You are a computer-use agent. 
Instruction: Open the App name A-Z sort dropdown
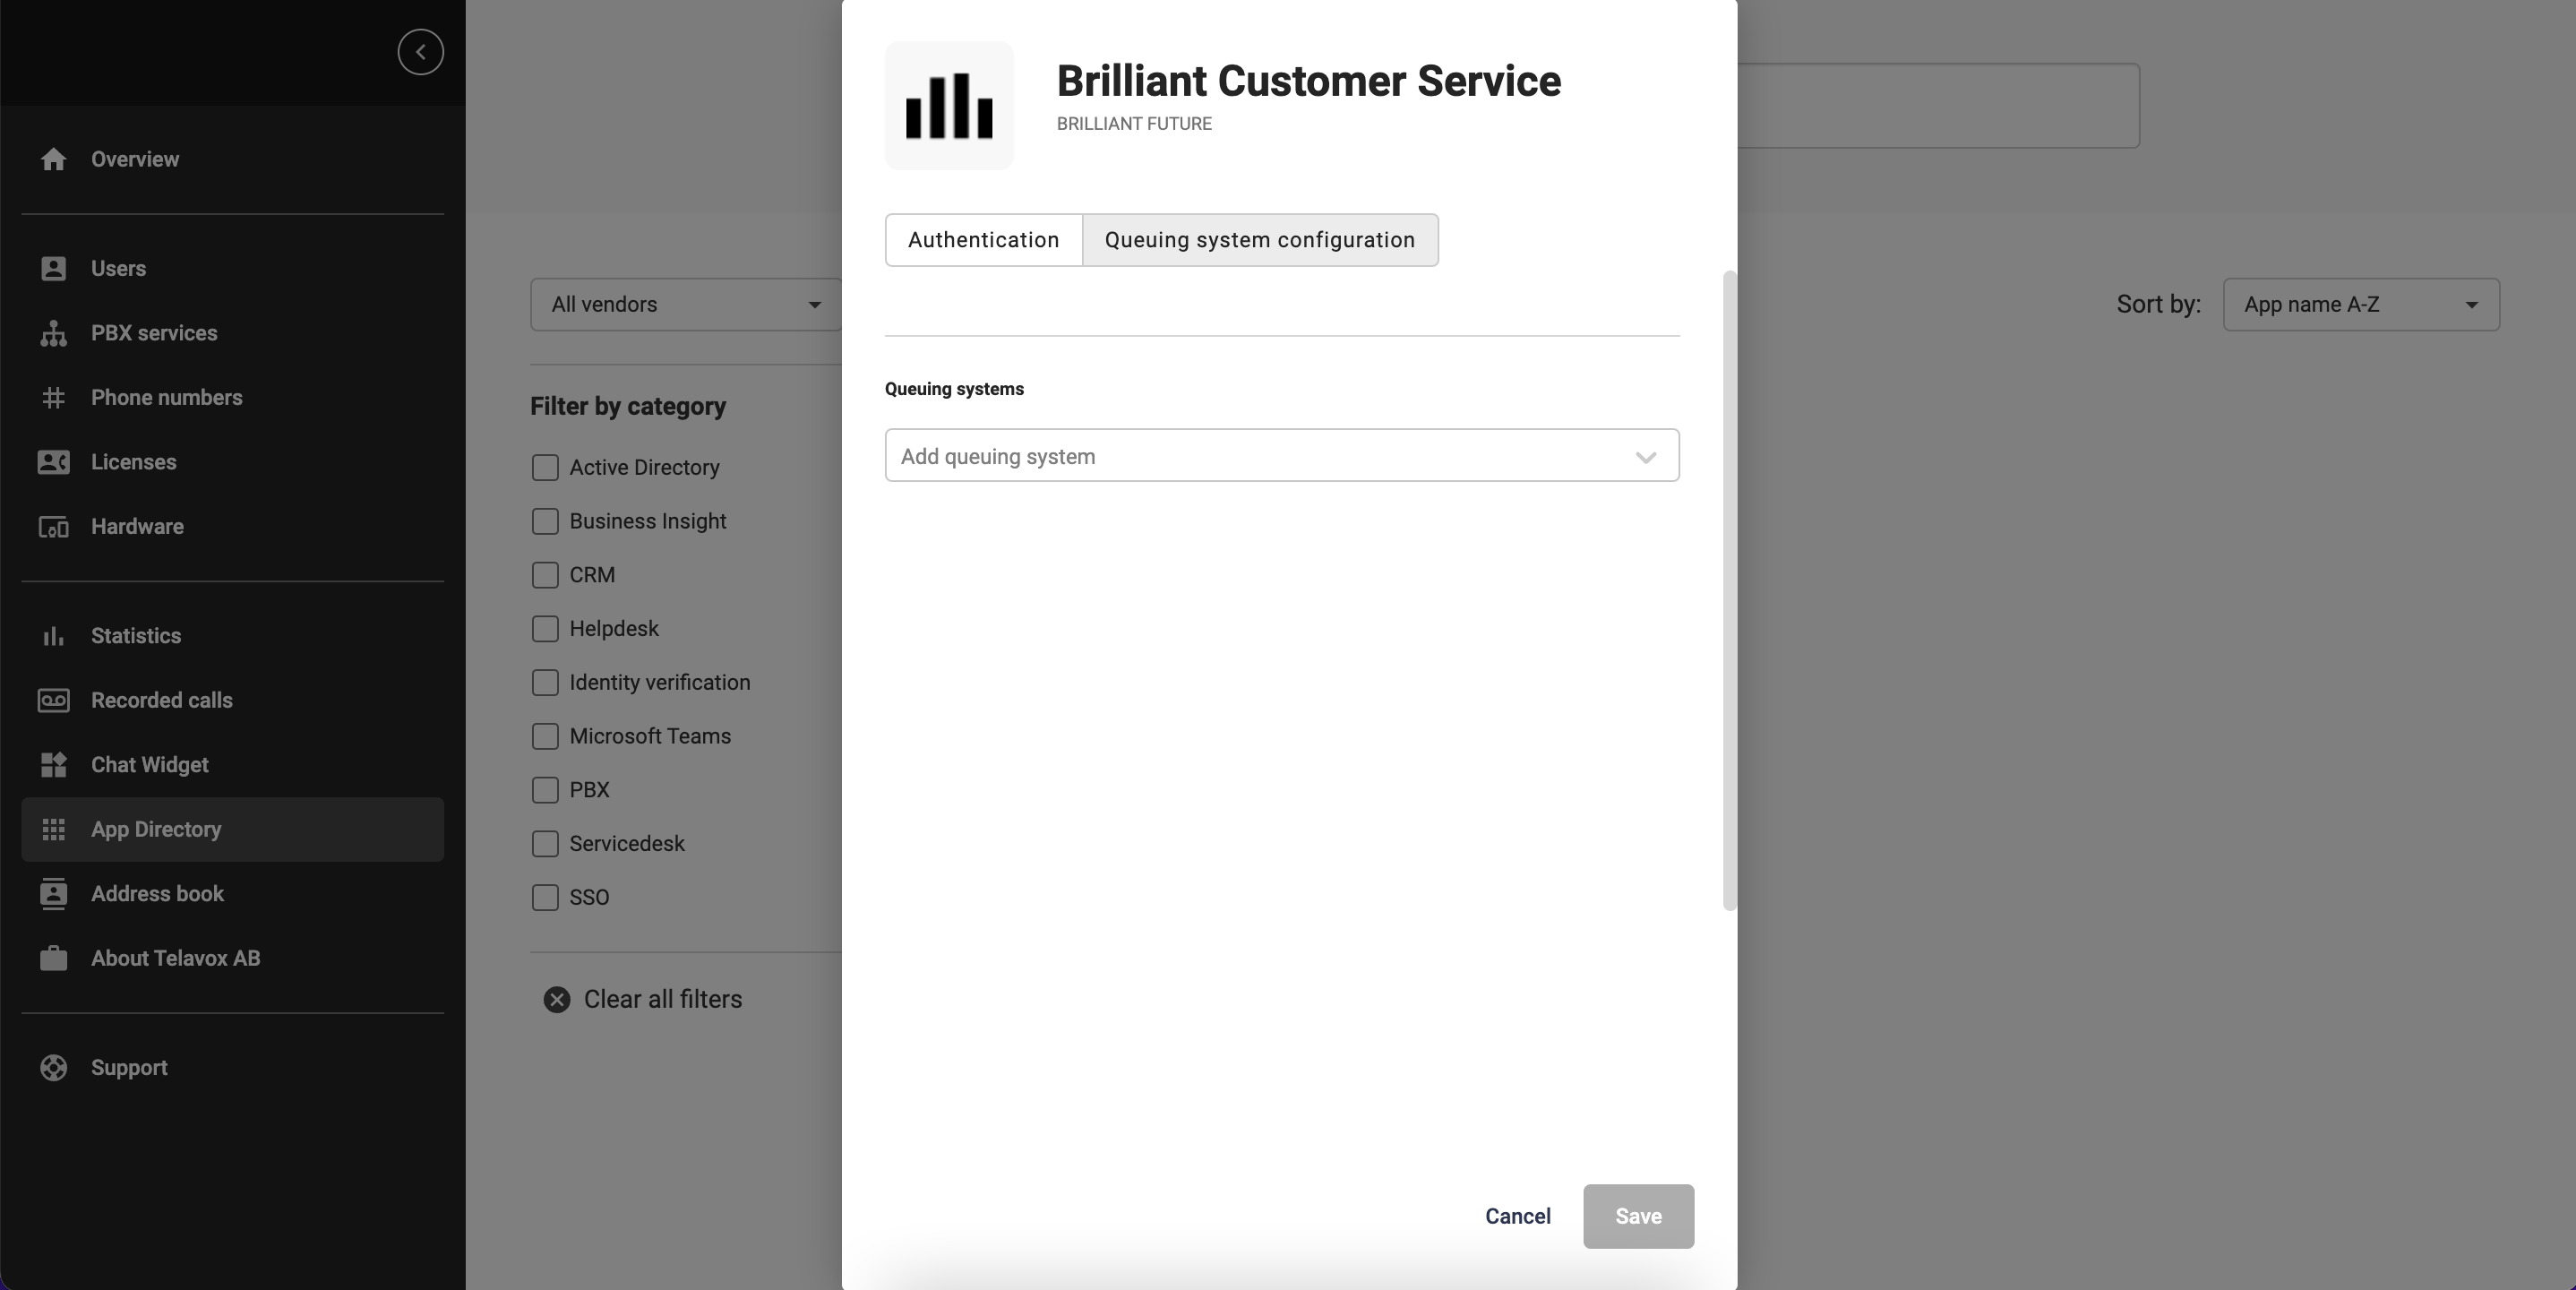(2360, 305)
